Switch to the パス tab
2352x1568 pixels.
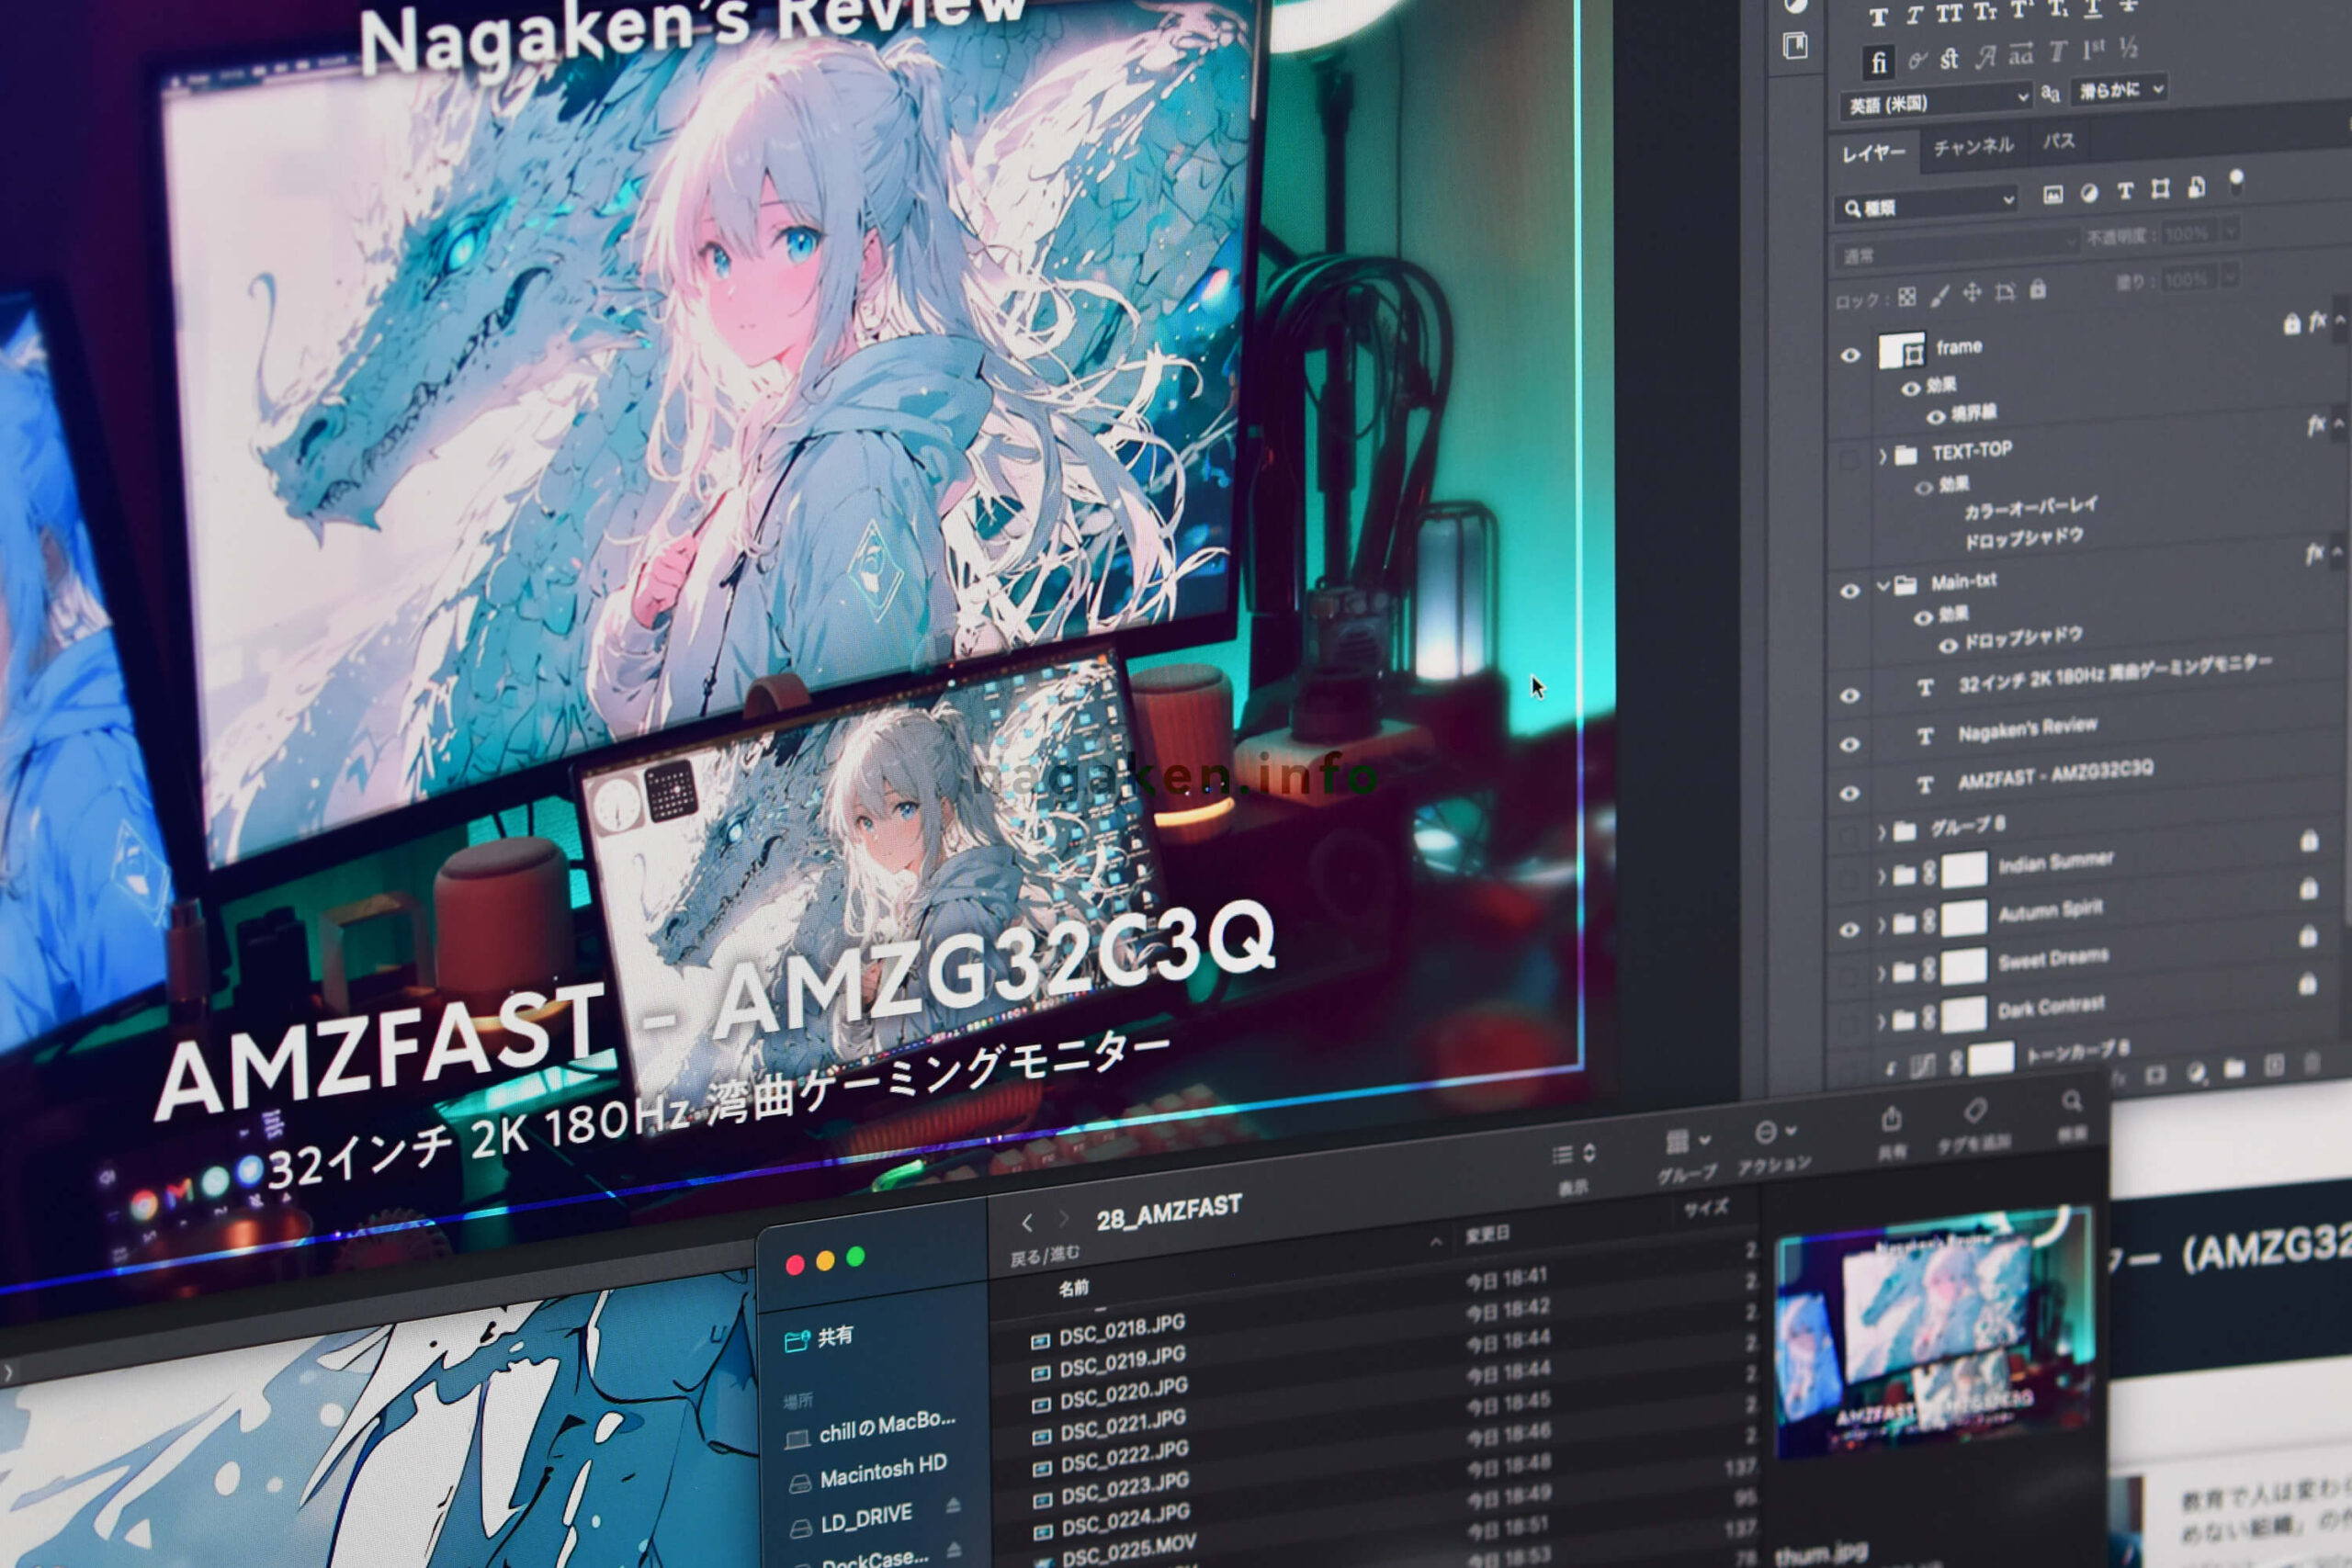(x=2059, y=141)
